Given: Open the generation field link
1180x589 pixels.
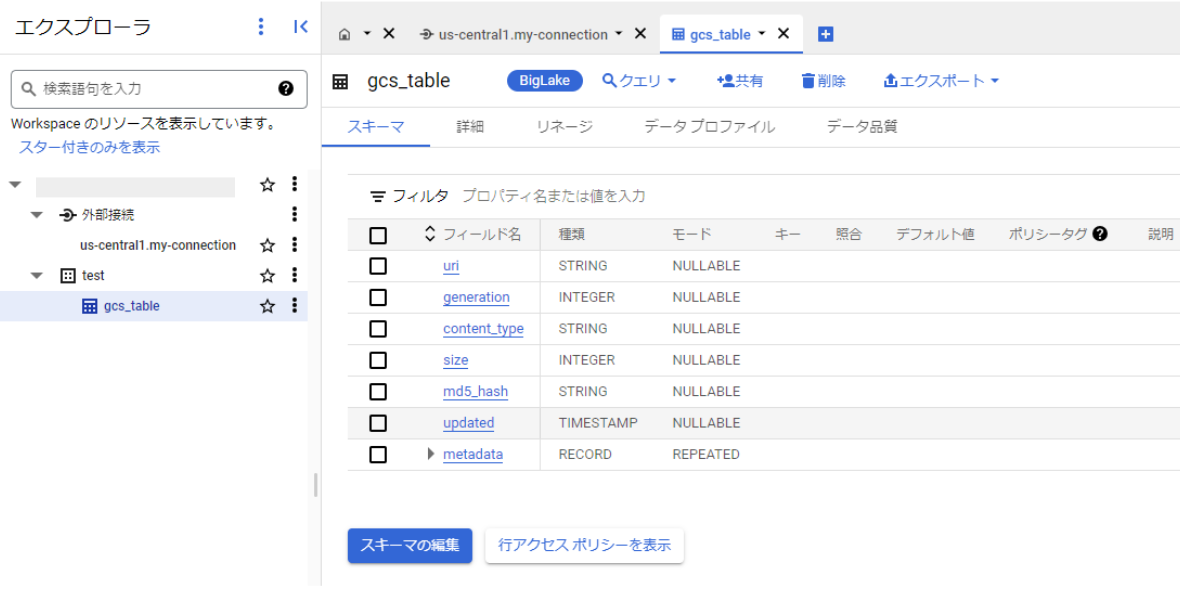Looking at the screenshot, I should [476, 298].
